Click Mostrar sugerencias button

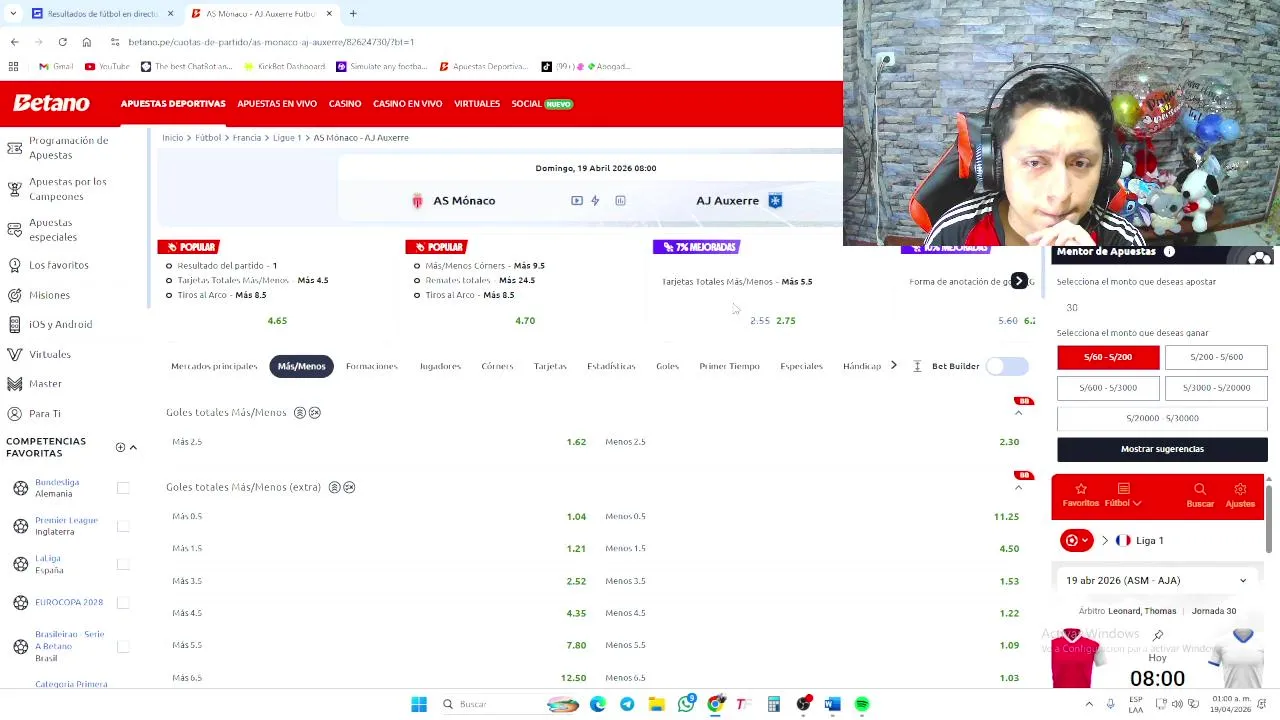point(1162,449)
